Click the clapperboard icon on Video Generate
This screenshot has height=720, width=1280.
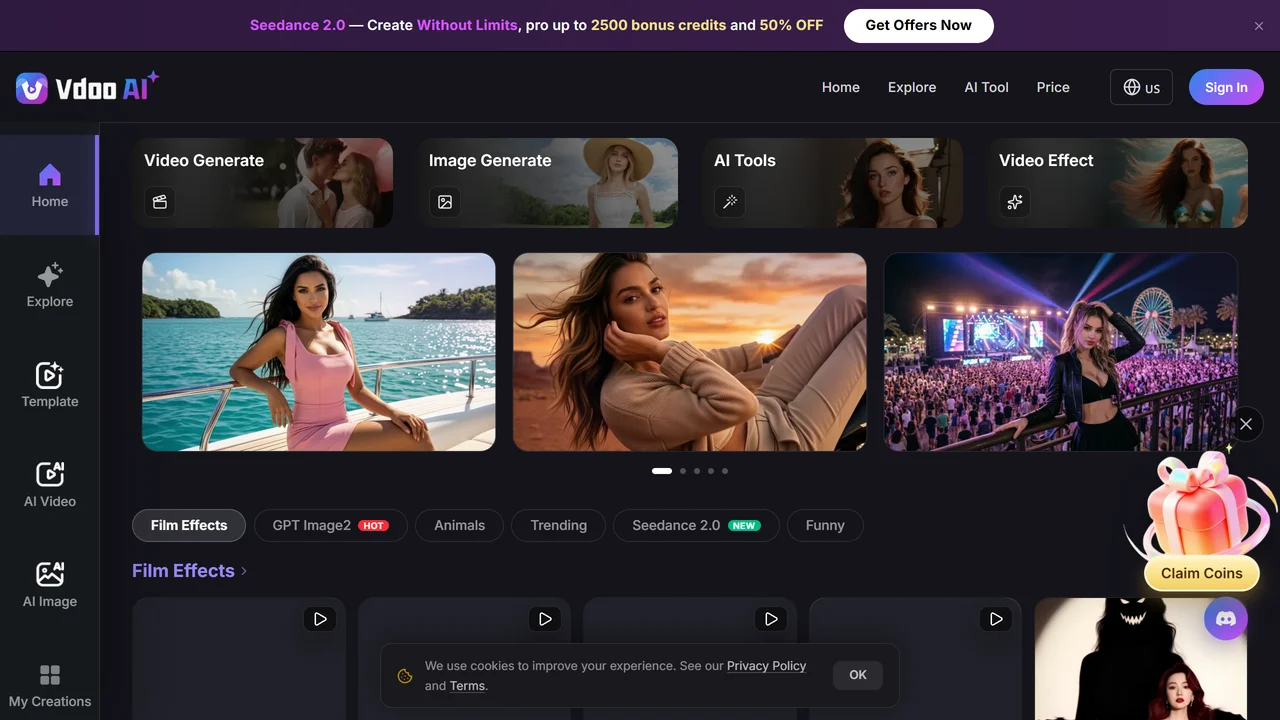160,202
